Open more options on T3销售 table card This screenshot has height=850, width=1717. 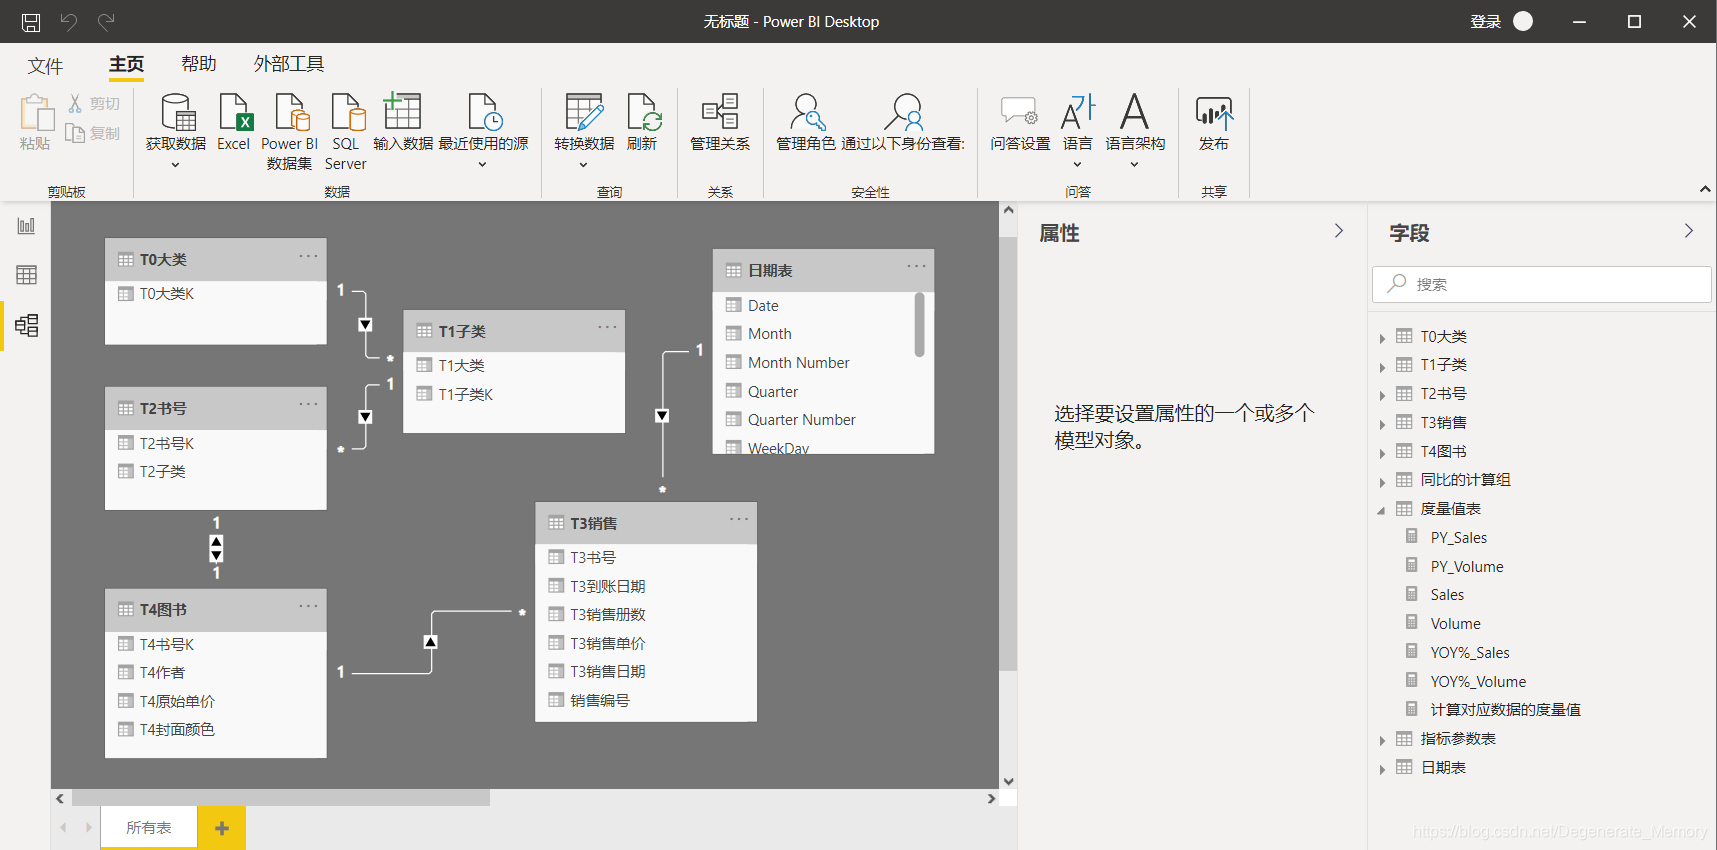tap(739, 519)
